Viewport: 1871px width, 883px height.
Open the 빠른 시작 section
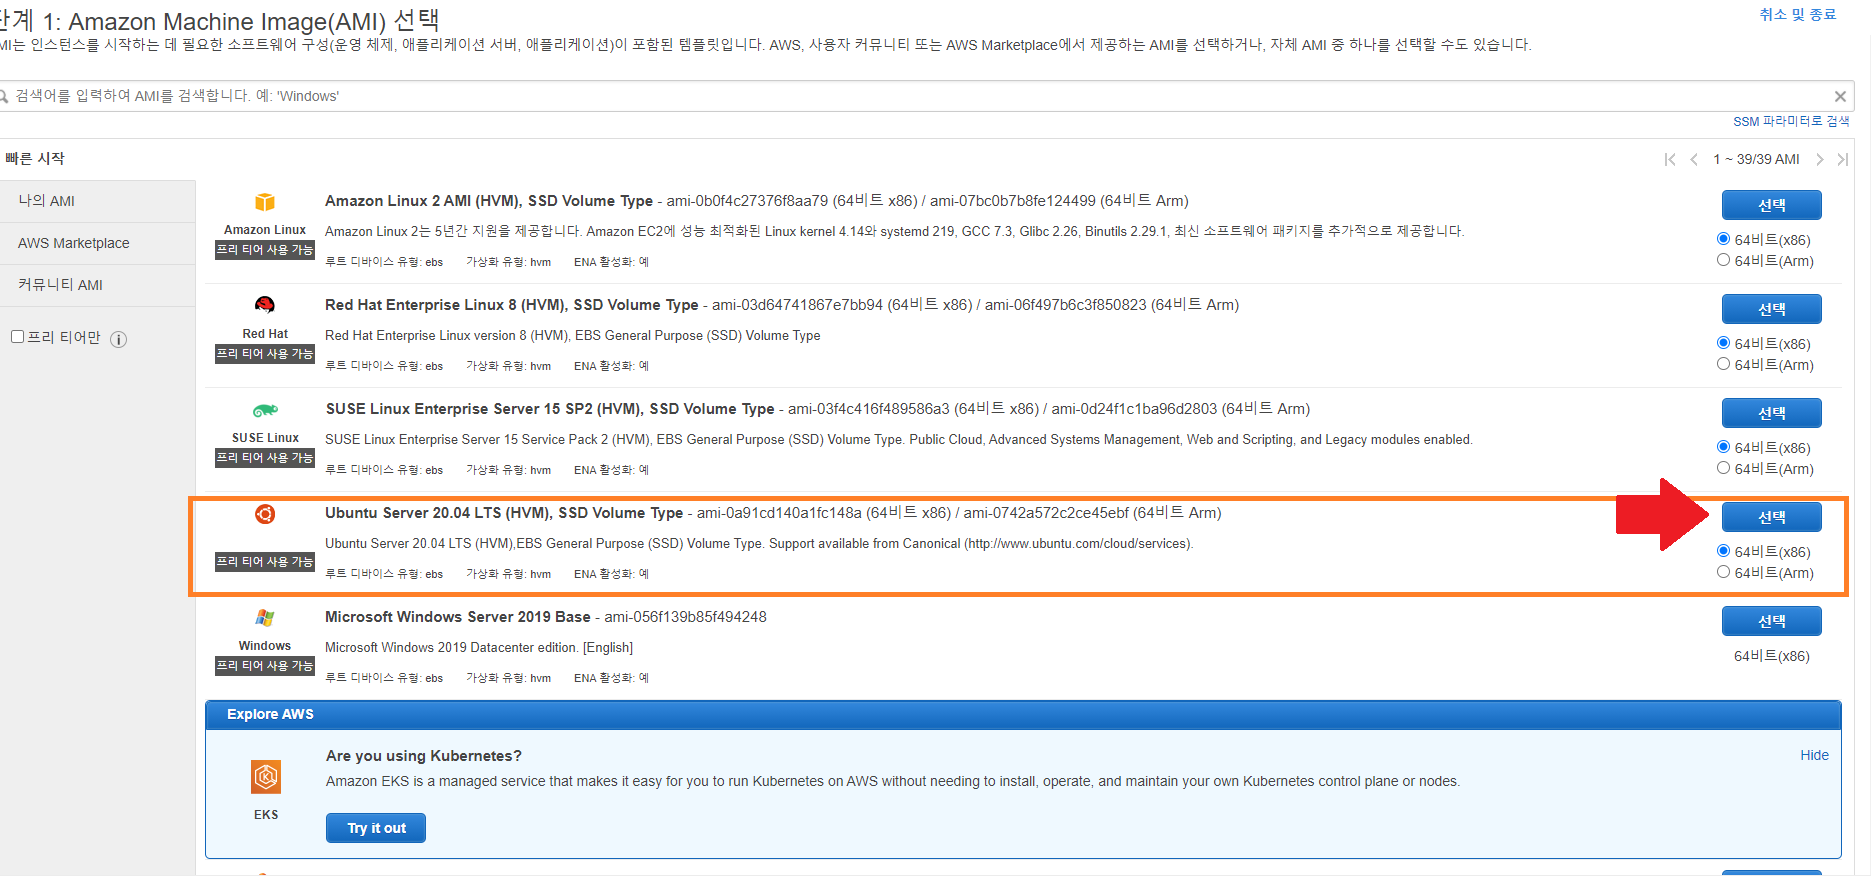tap(35, 159)
